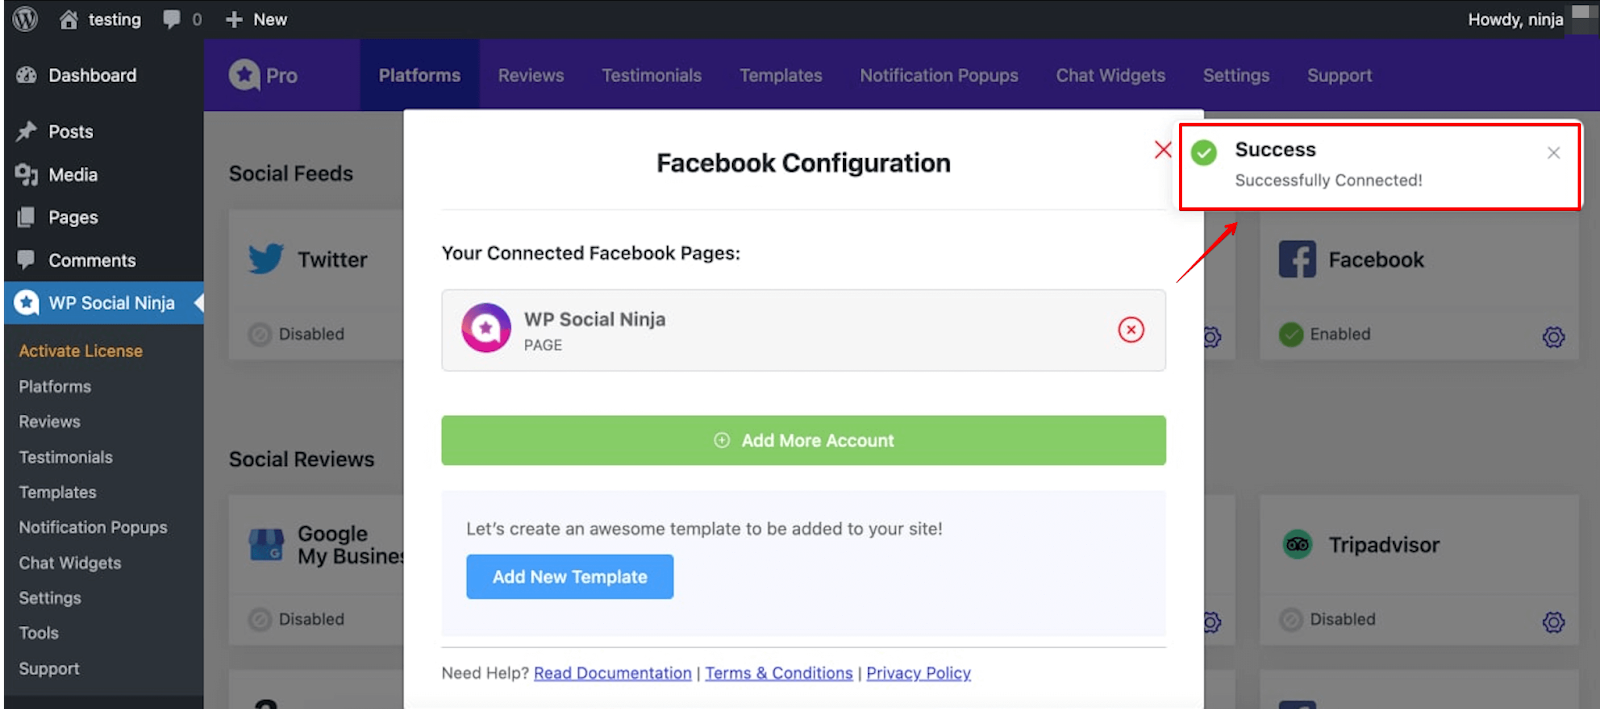Switch to the Reviews tab
The image size is (1600, 709).
[531, 75]
